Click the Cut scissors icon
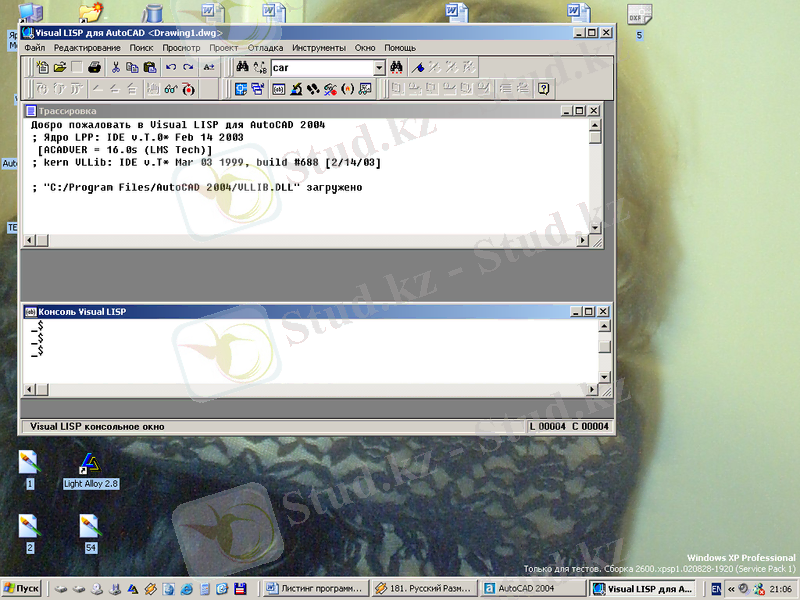The image size is (800, 600). (116, 67)
